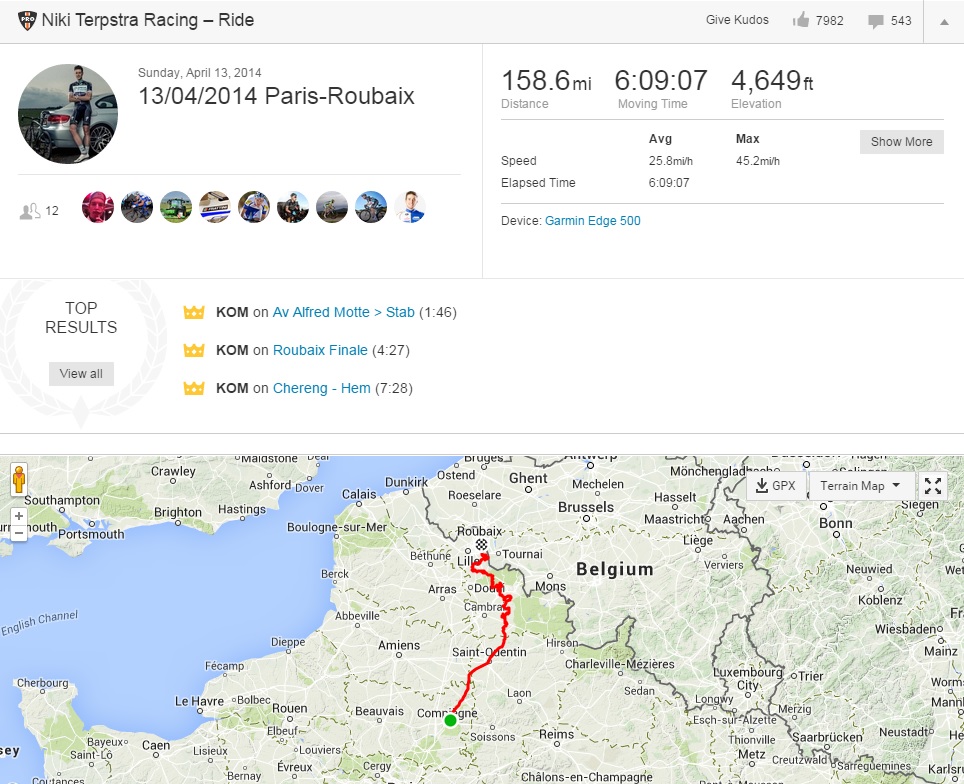
Task: Click the green route start marker
Action: (x=450, y=720)
